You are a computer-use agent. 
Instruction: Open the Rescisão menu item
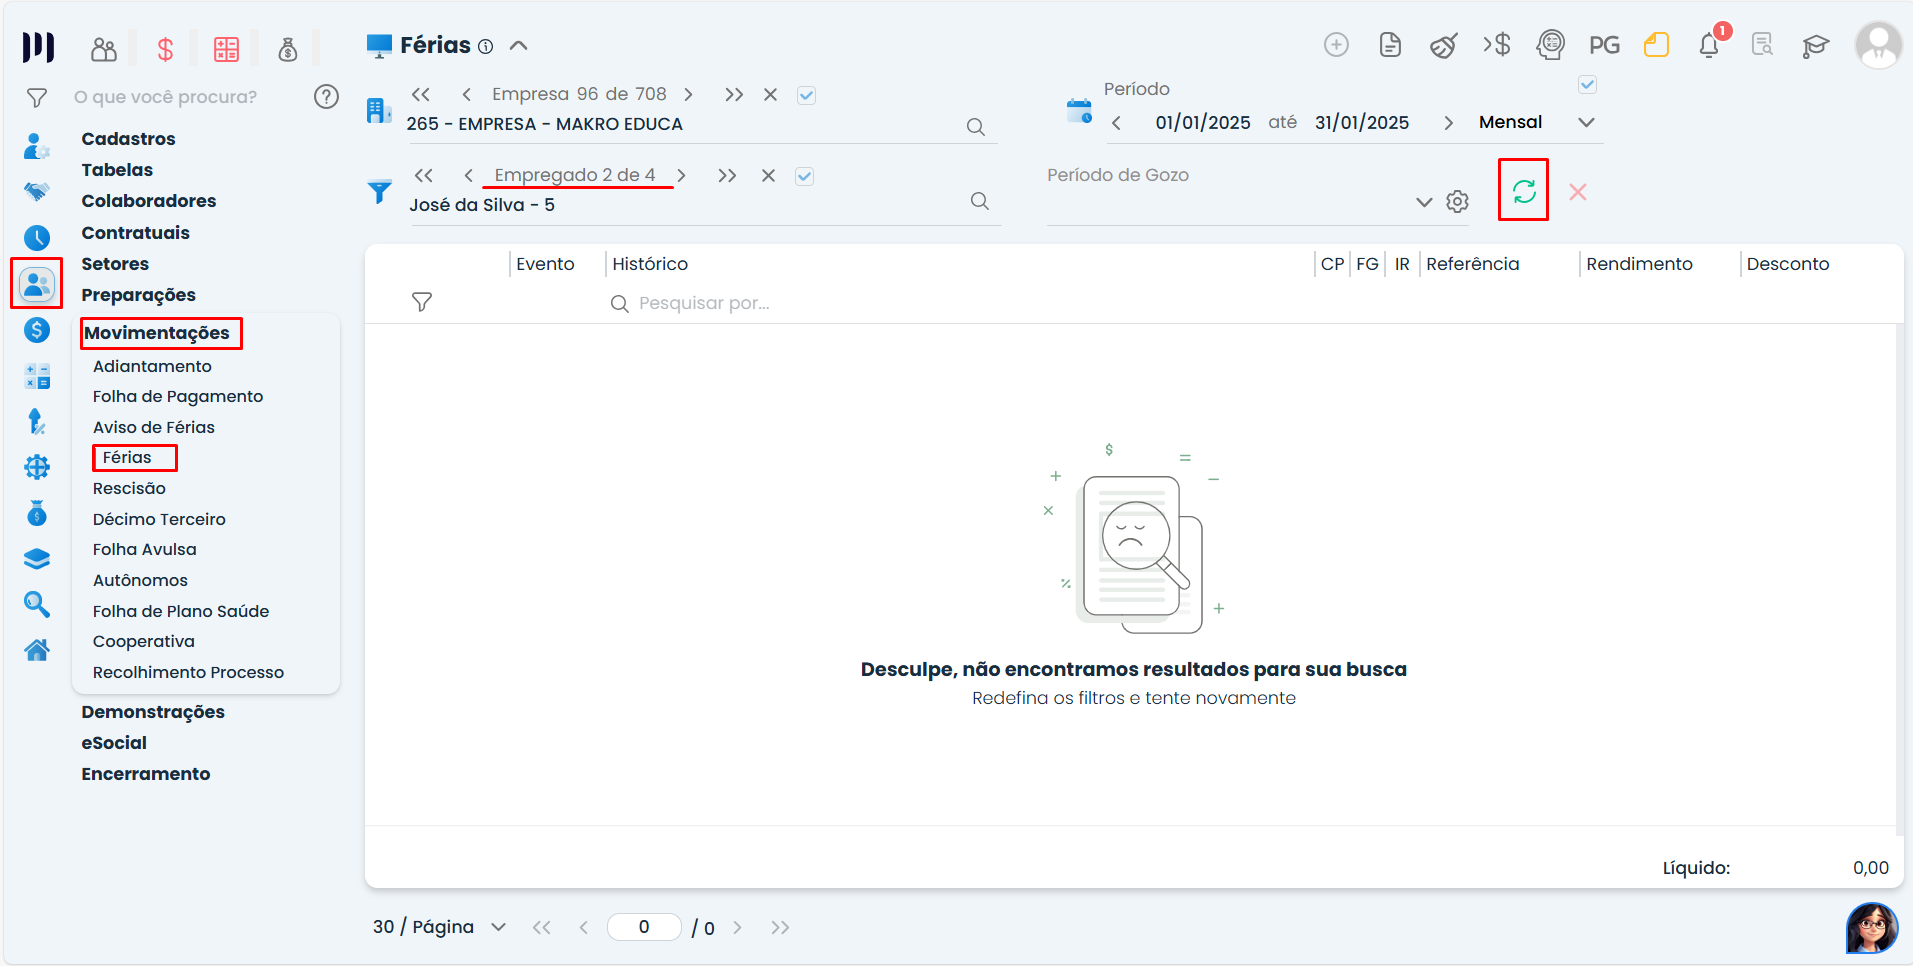[x=129, y=488]
